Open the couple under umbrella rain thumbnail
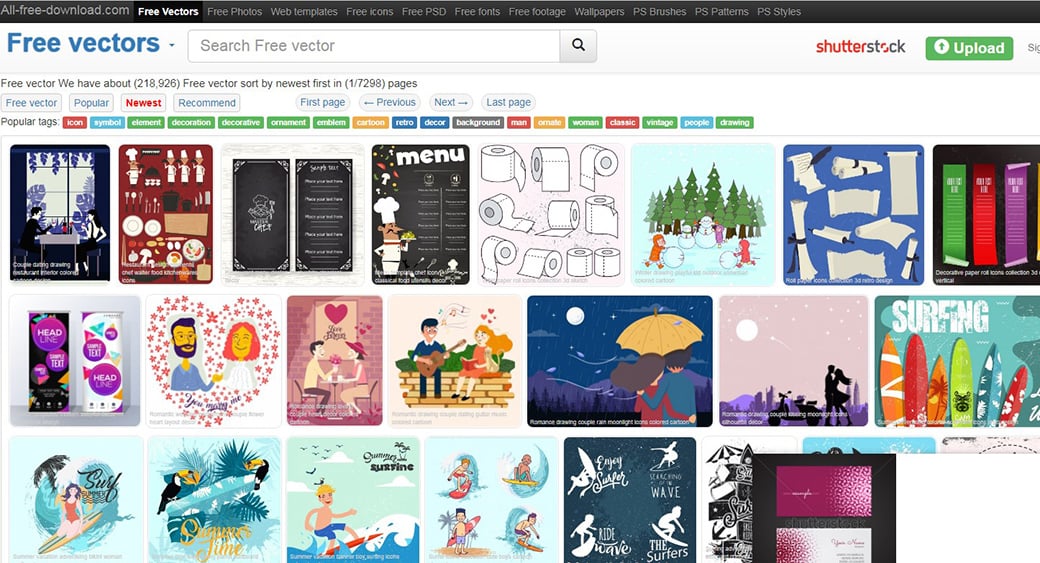 (619, 361)
